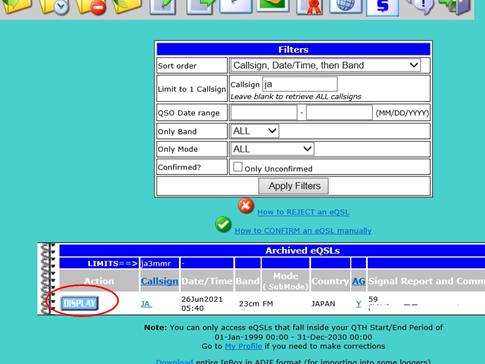Screen dimensions: 485x364
Task: Open the Only Band dropdown
Action: [254, 131]
